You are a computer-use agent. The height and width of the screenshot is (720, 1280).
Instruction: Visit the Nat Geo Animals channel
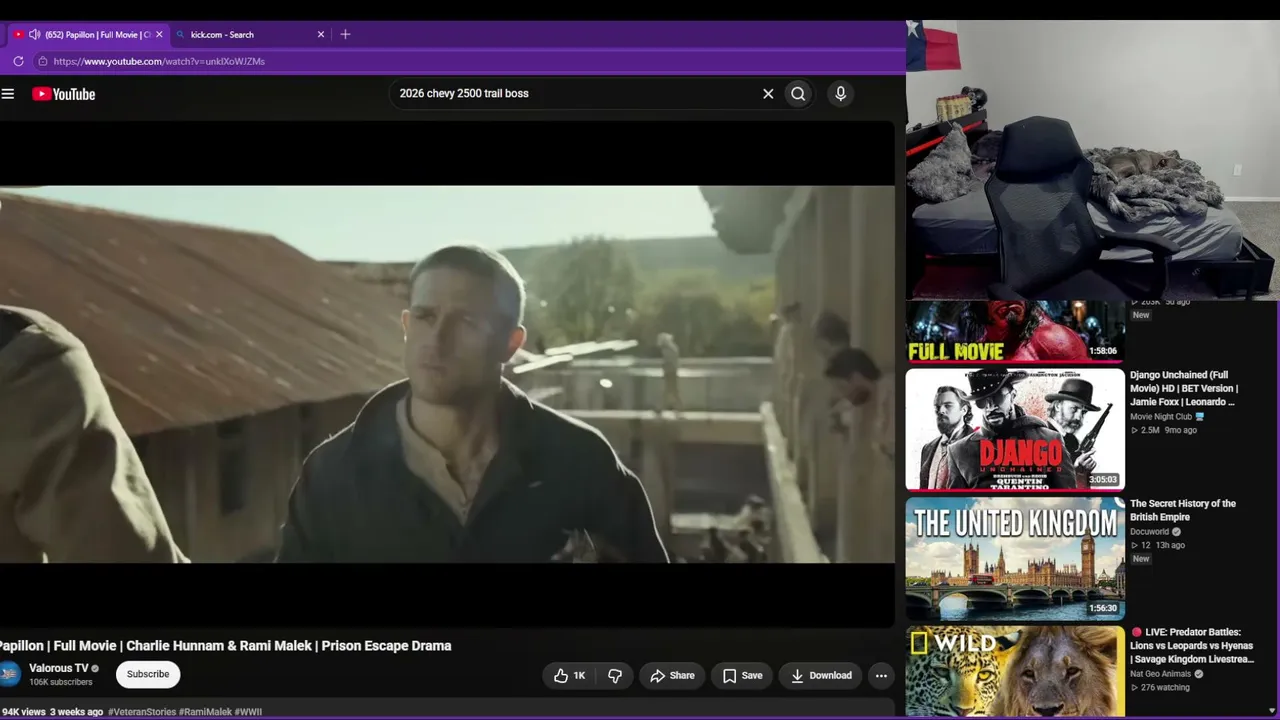tap(1160, 674)
